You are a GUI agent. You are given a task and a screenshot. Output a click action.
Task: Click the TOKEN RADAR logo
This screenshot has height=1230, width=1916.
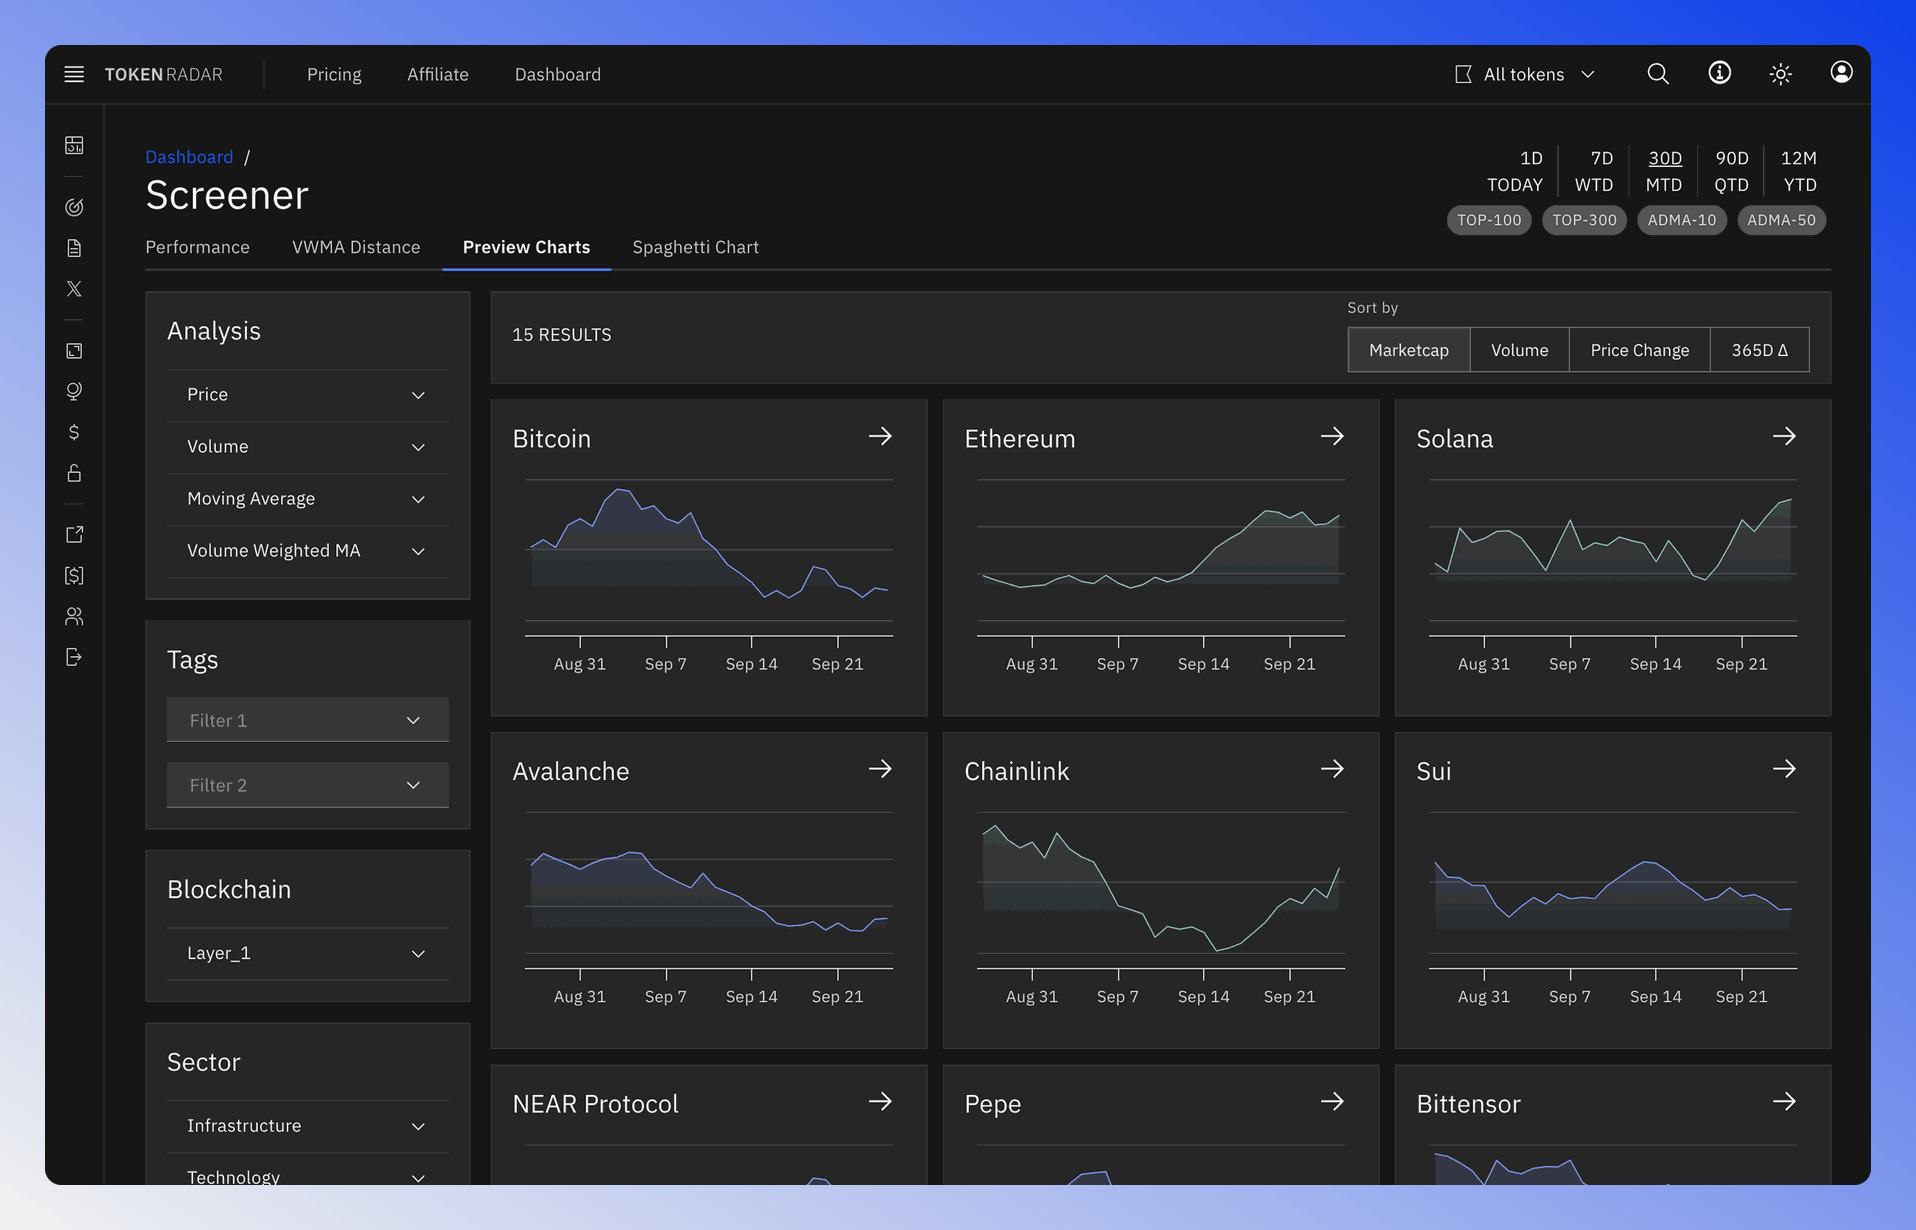(x=164, y=74)
